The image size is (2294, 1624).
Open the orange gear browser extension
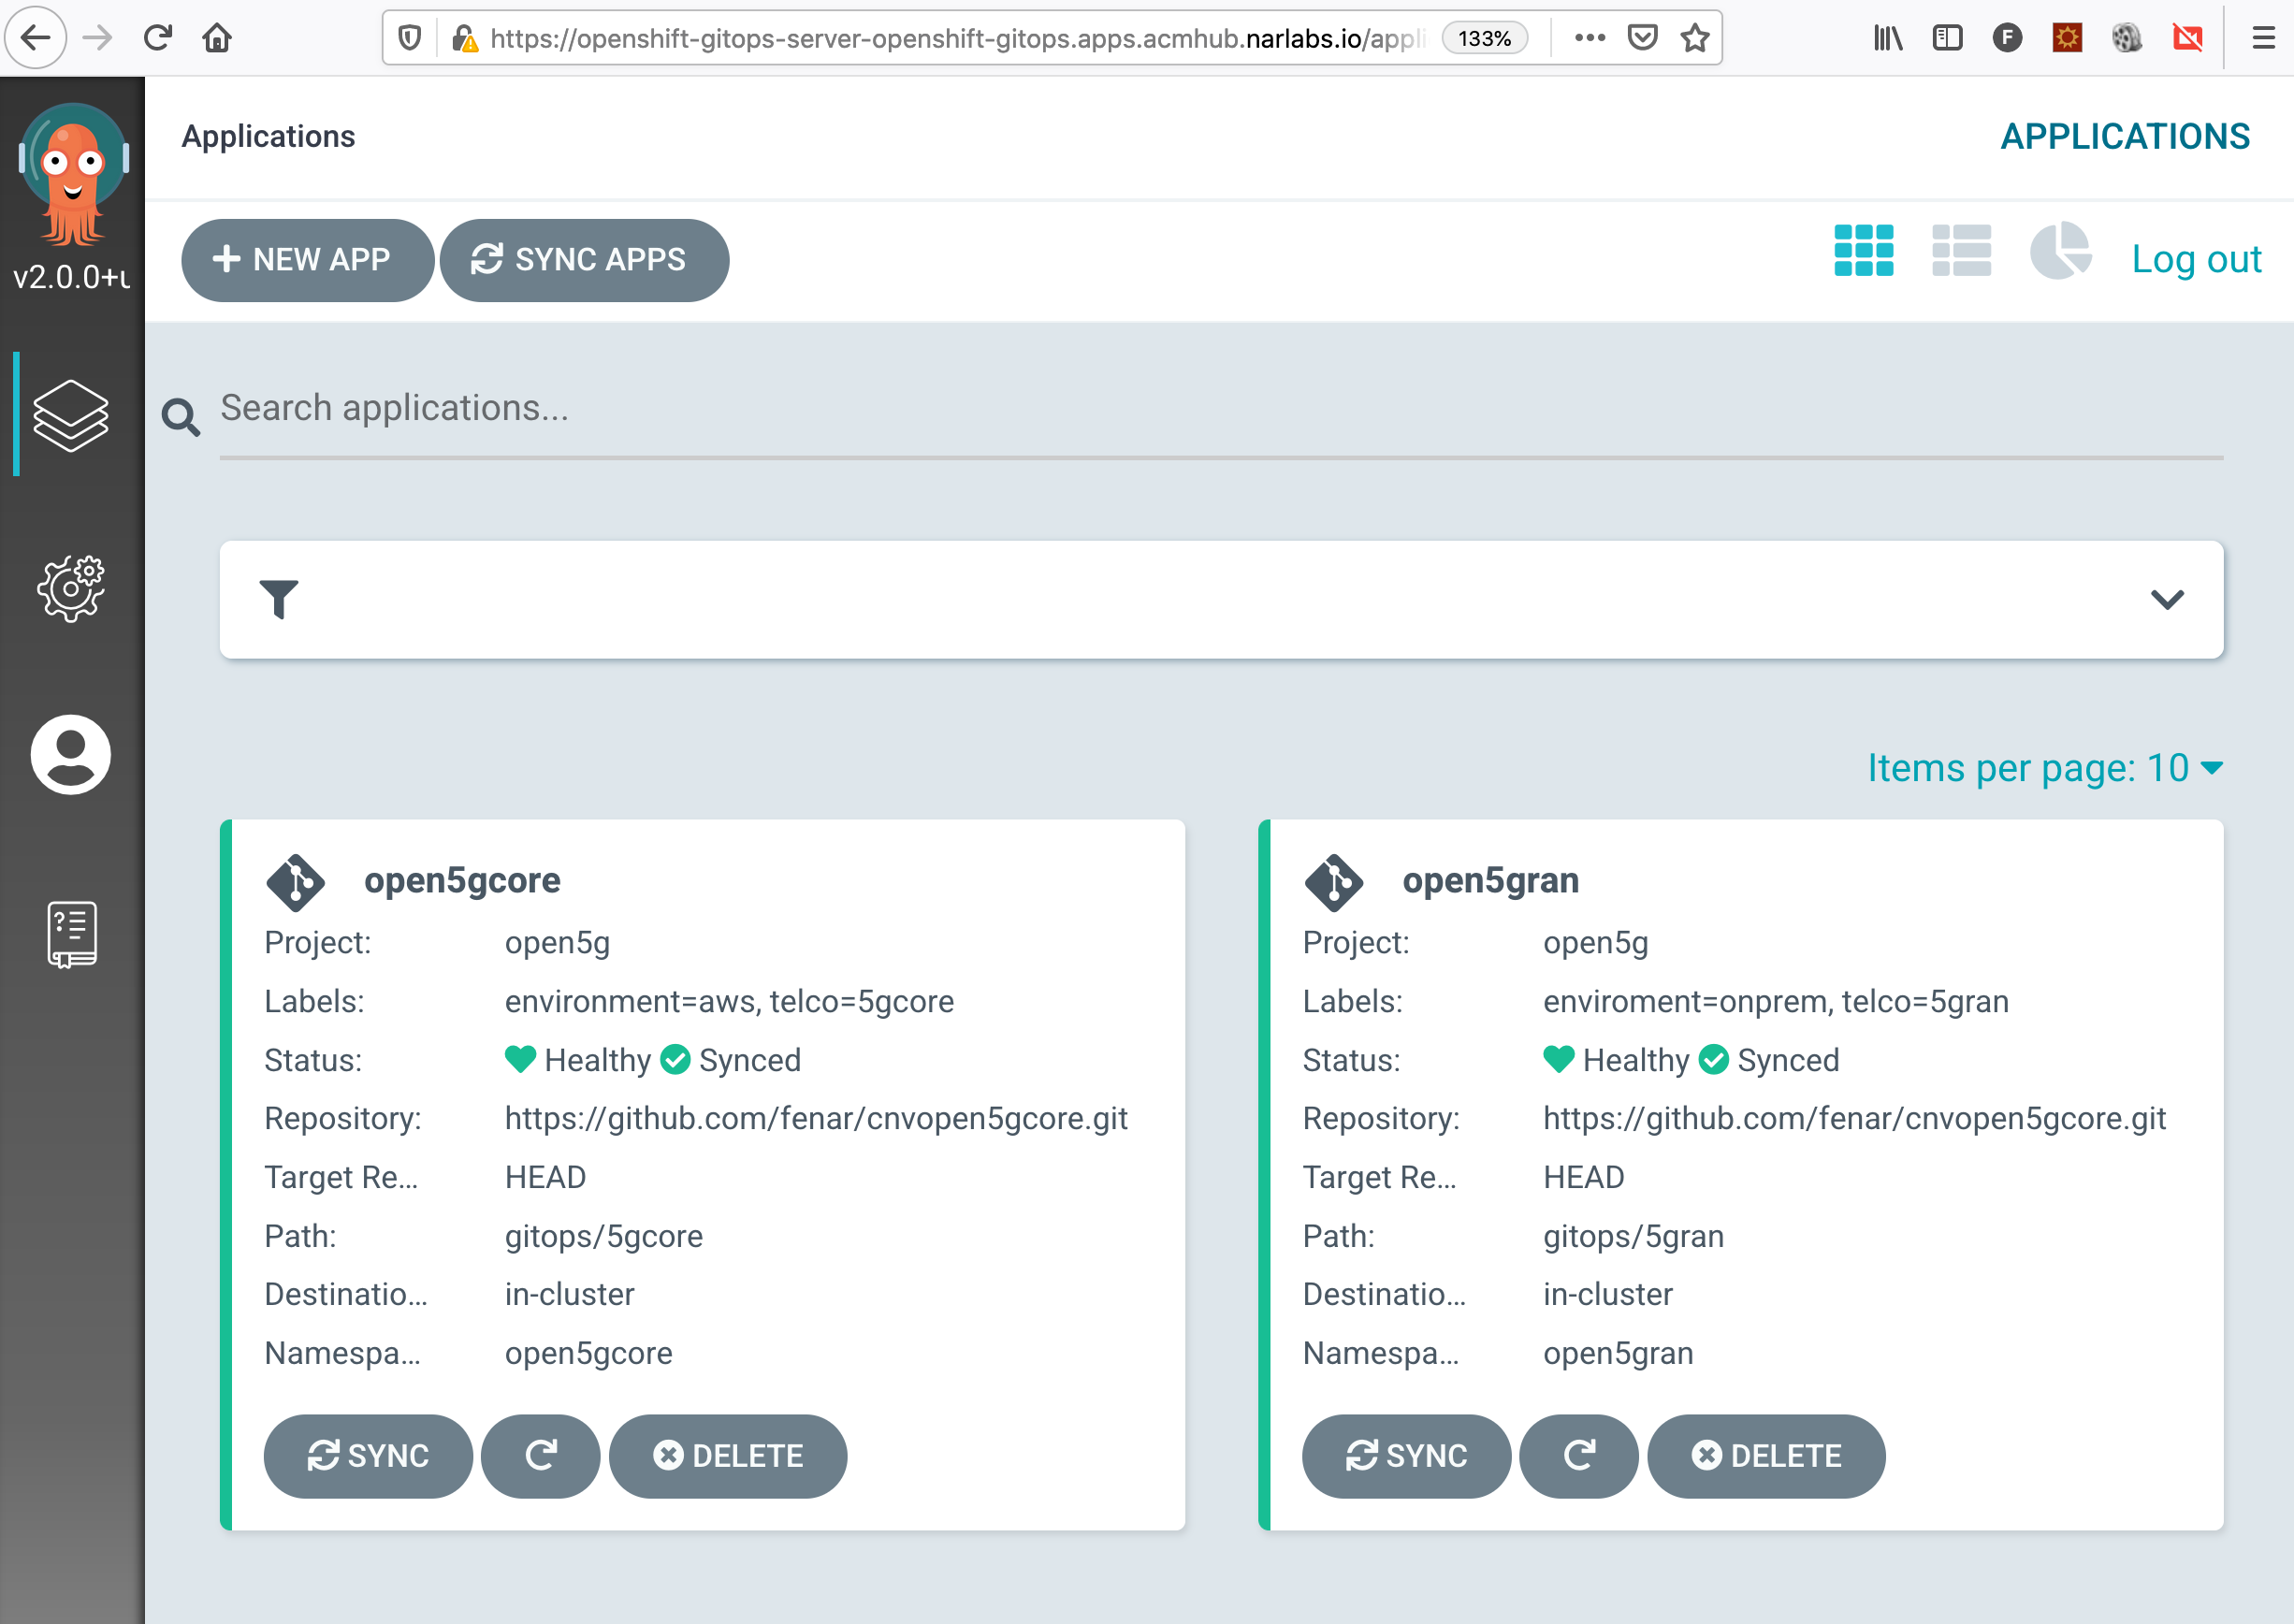(2067, 38)
